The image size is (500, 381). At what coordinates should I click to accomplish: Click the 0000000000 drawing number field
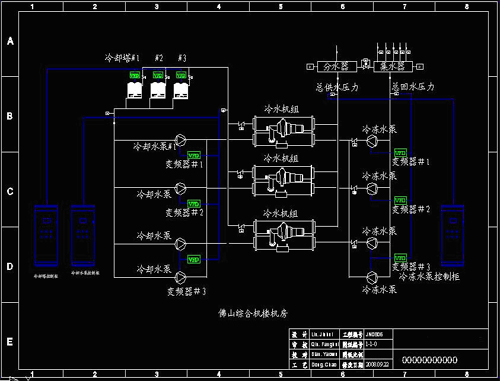click(x=430, y=360)
